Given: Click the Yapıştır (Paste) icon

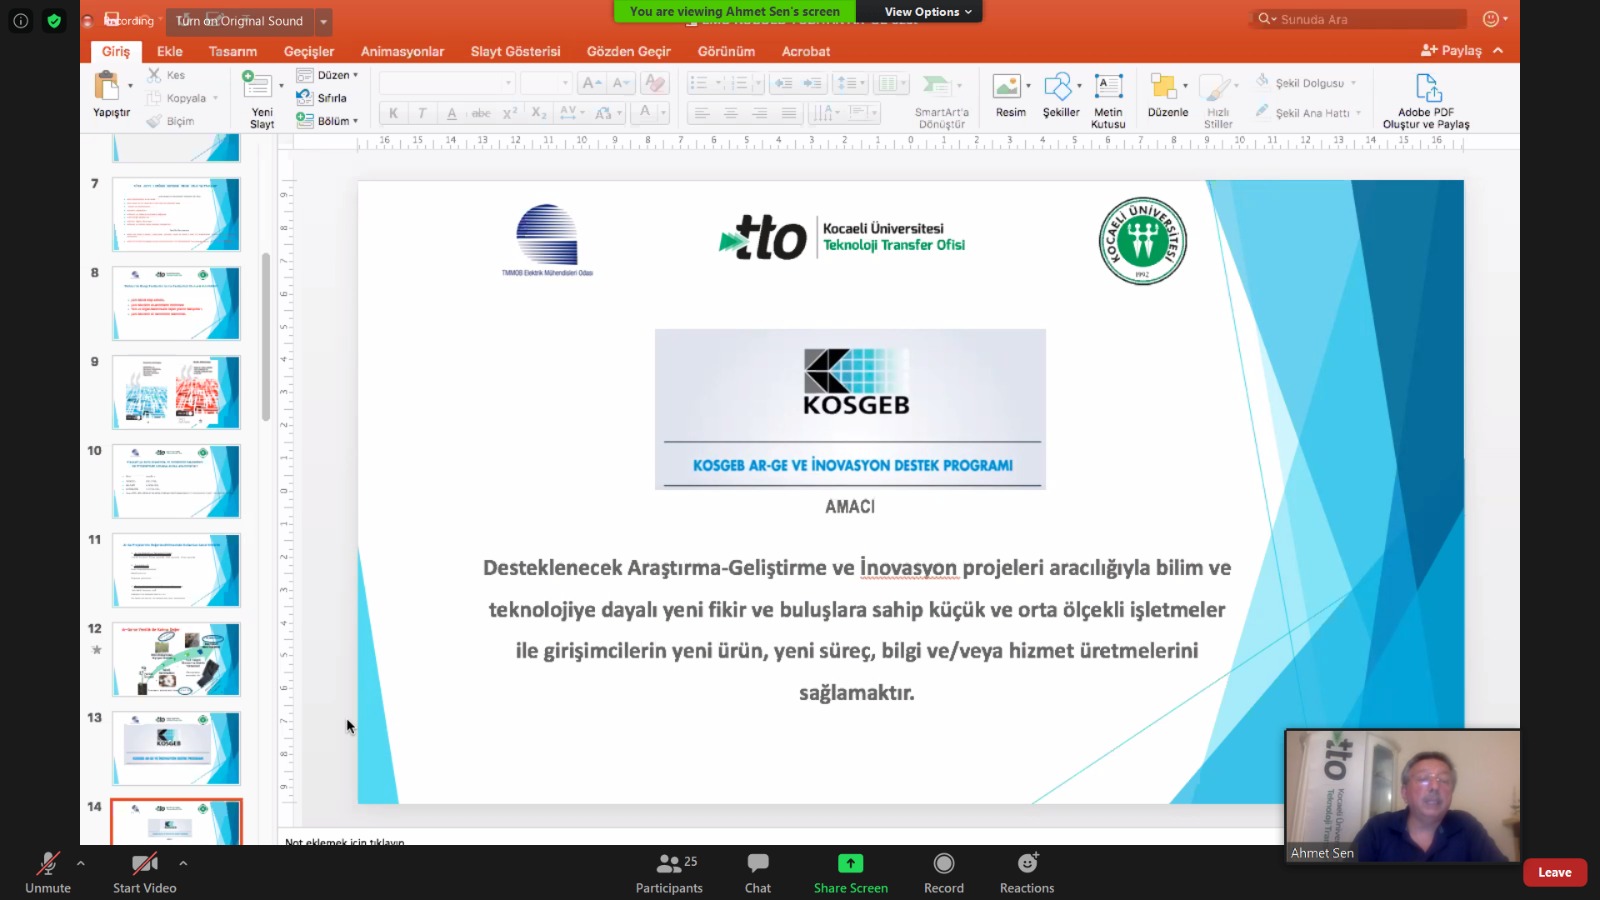Looking at the screenshot, I should 106,86.
